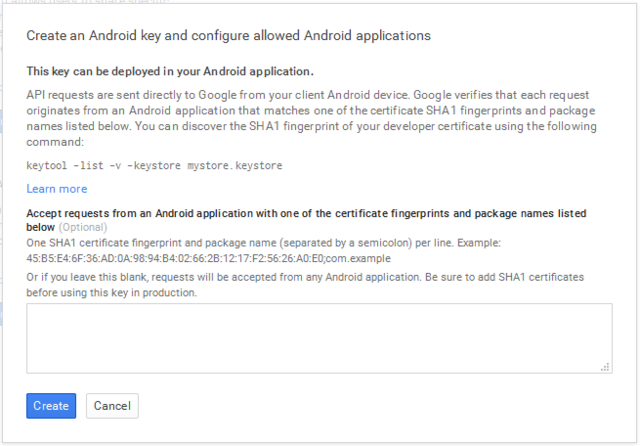
Task: Grab the text area resize handle
Action: 606,368
